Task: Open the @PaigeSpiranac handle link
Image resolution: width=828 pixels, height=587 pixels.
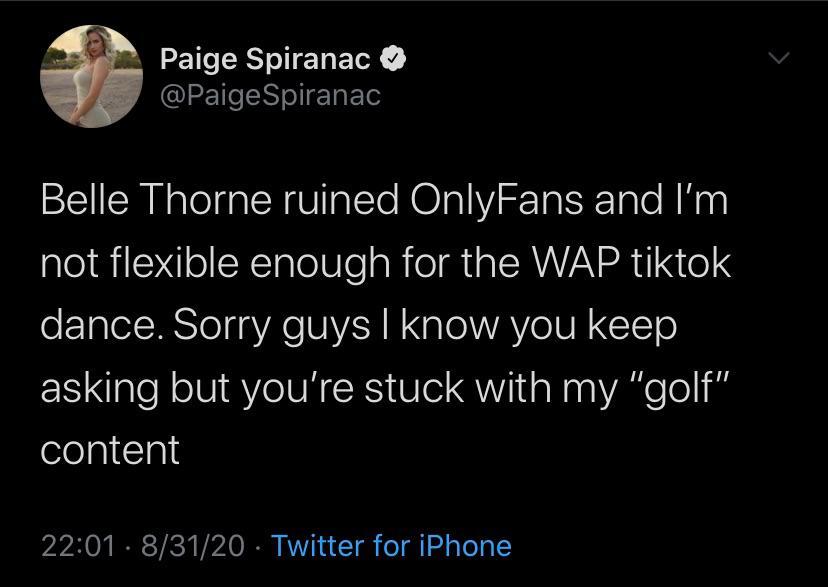Action: [270, 95]
